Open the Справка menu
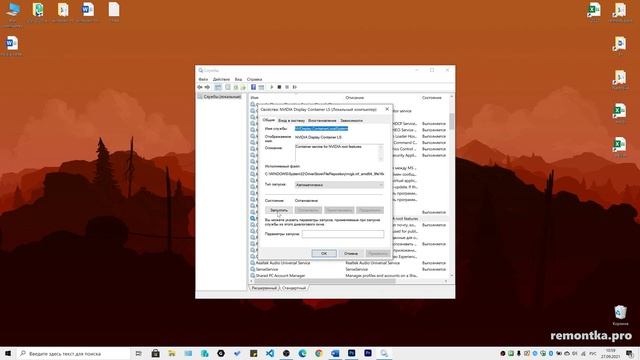Screen dimensions: 640x360 tap(254, 79)
